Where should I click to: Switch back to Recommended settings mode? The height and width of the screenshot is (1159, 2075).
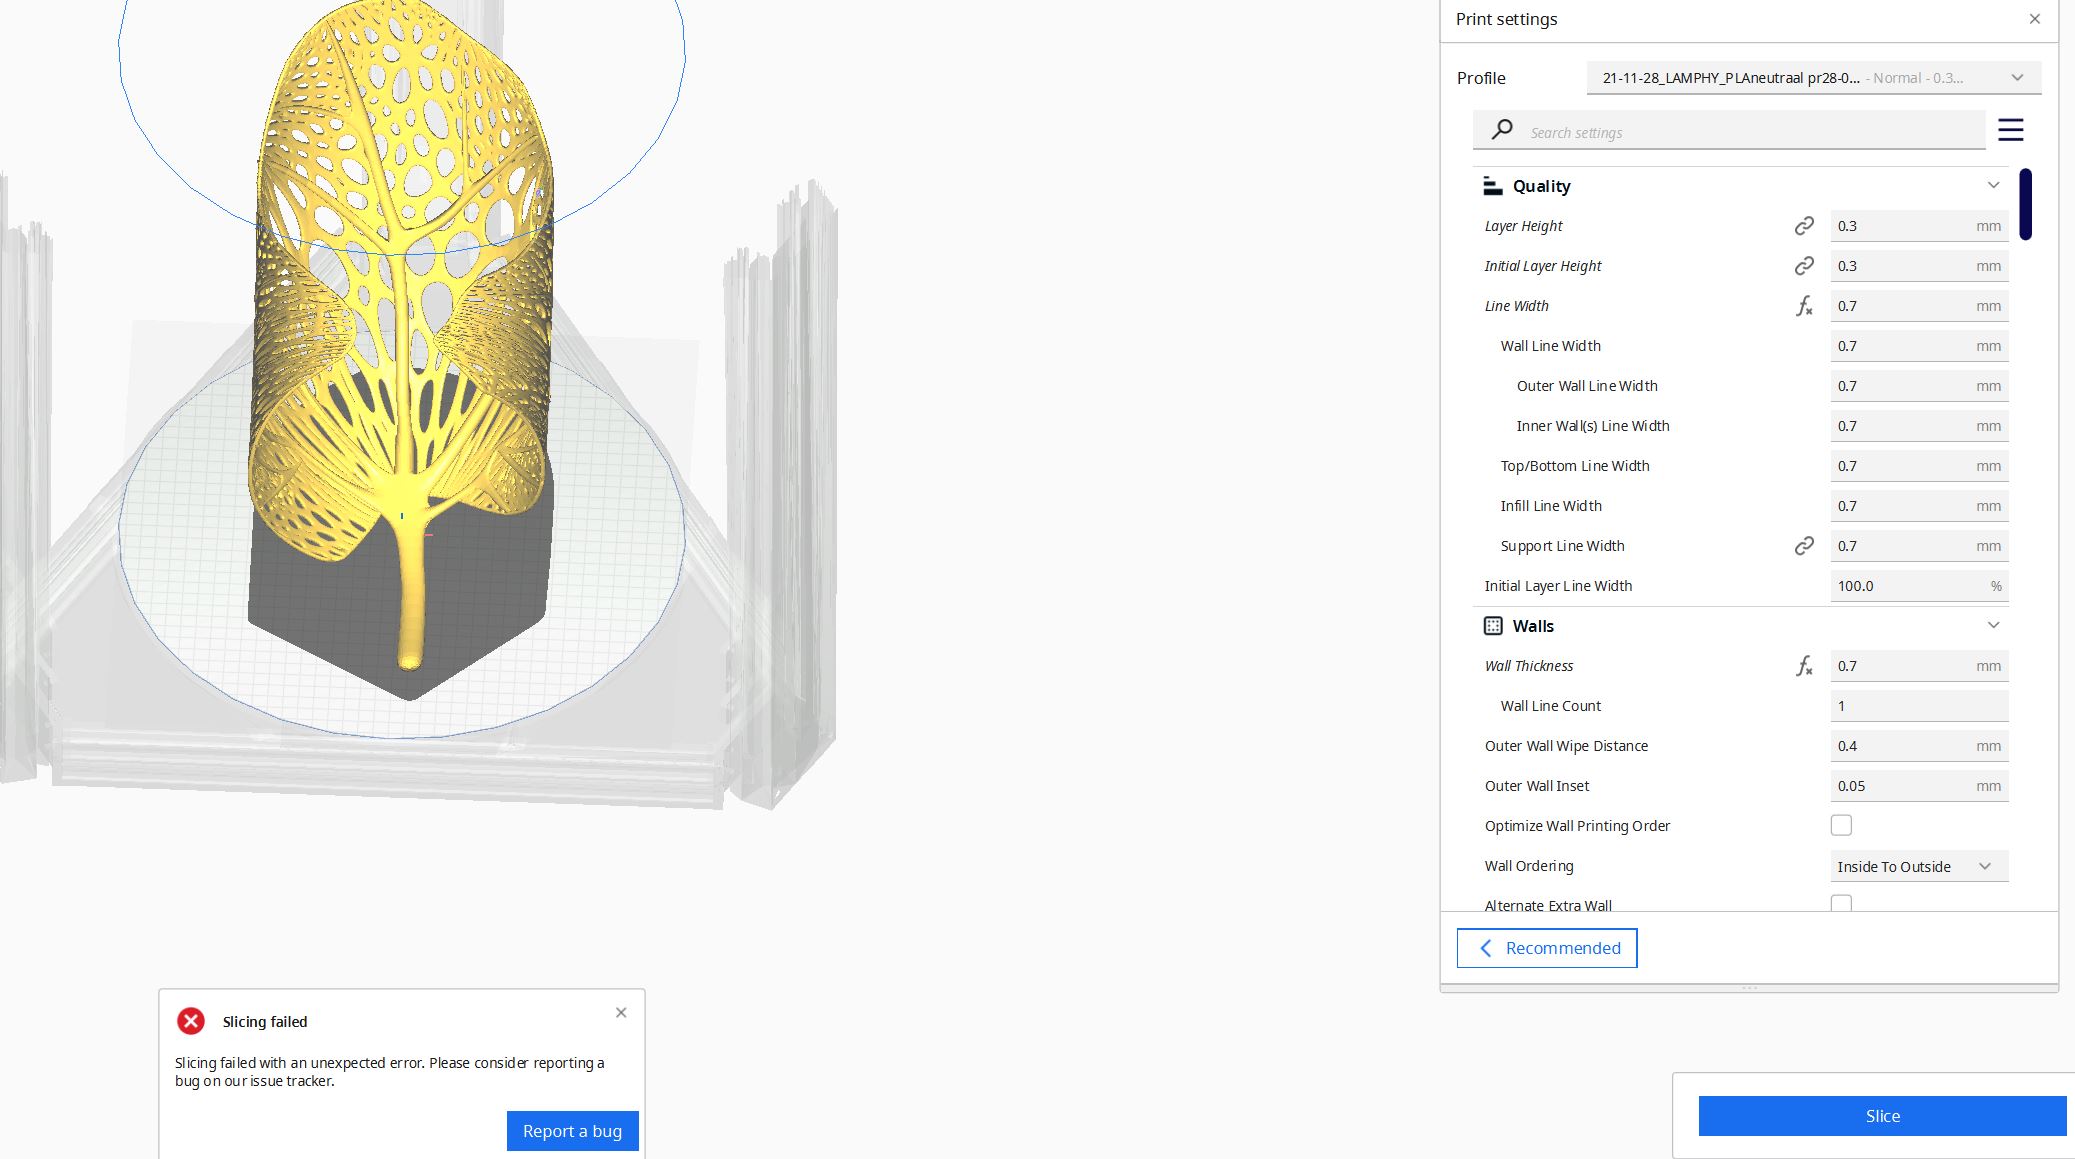pyautogui.click(x=1546, y=948)
